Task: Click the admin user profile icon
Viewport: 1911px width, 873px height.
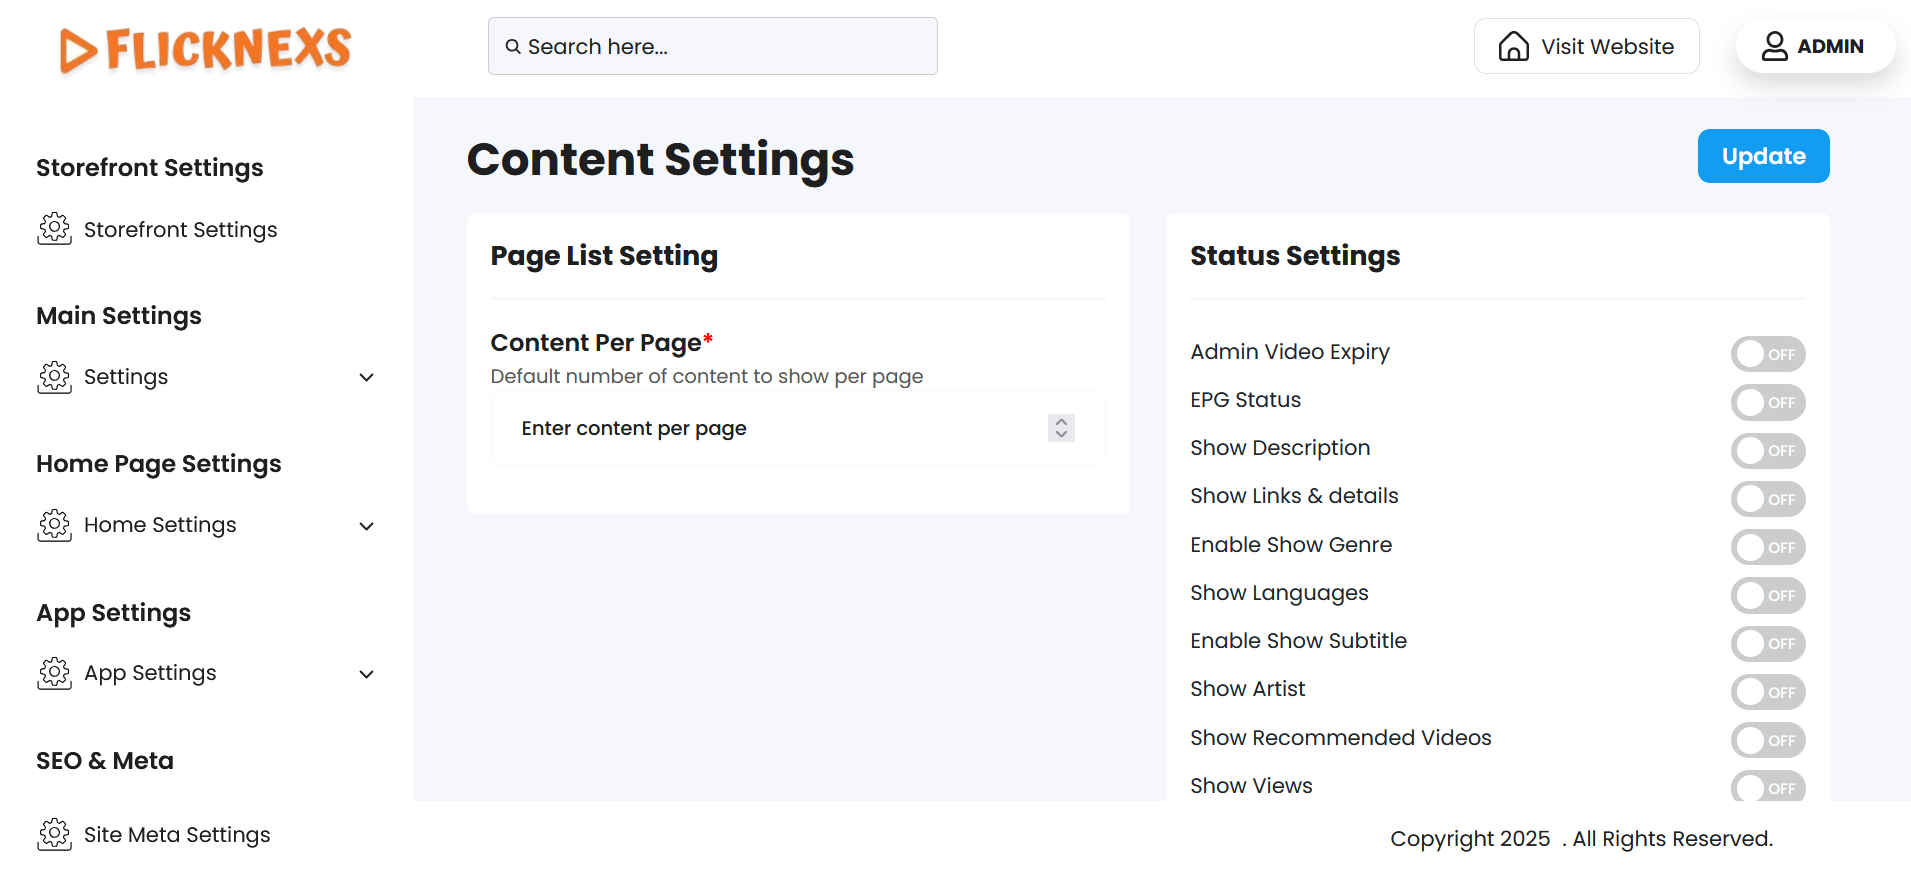Action: coord(1774,47)
